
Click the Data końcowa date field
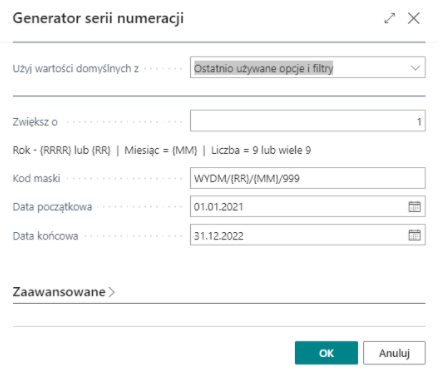308,235
